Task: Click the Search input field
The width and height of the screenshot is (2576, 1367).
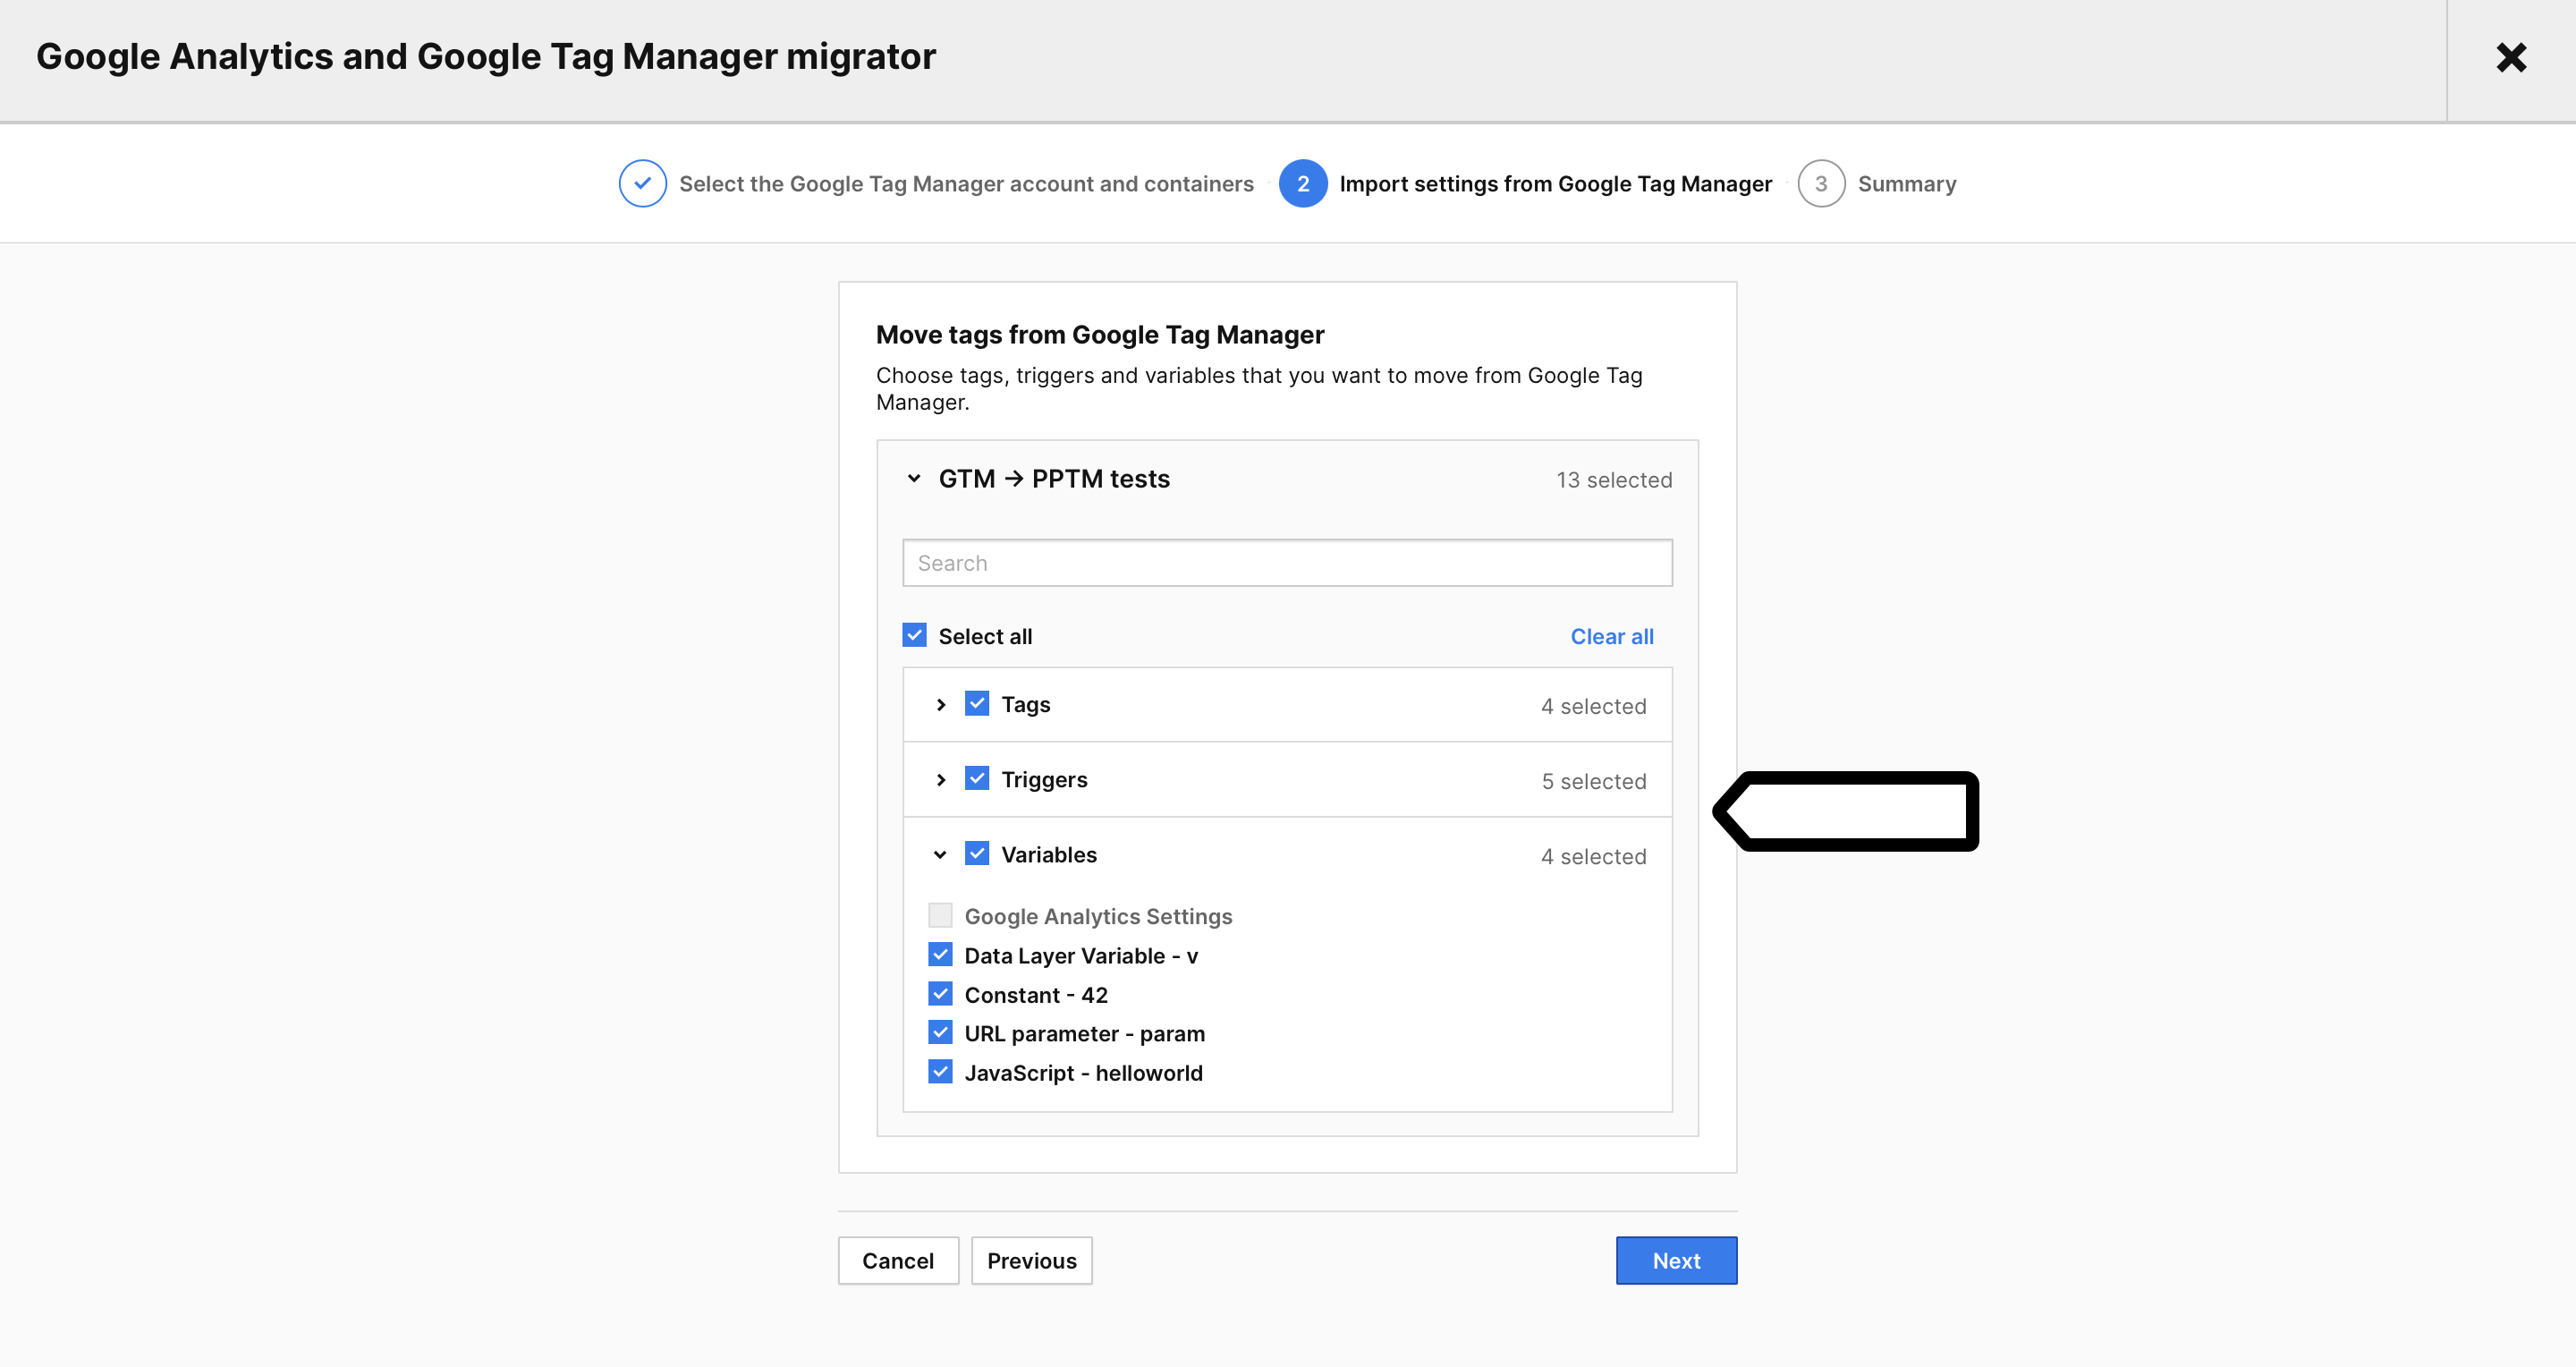Action: point(1287,563)
